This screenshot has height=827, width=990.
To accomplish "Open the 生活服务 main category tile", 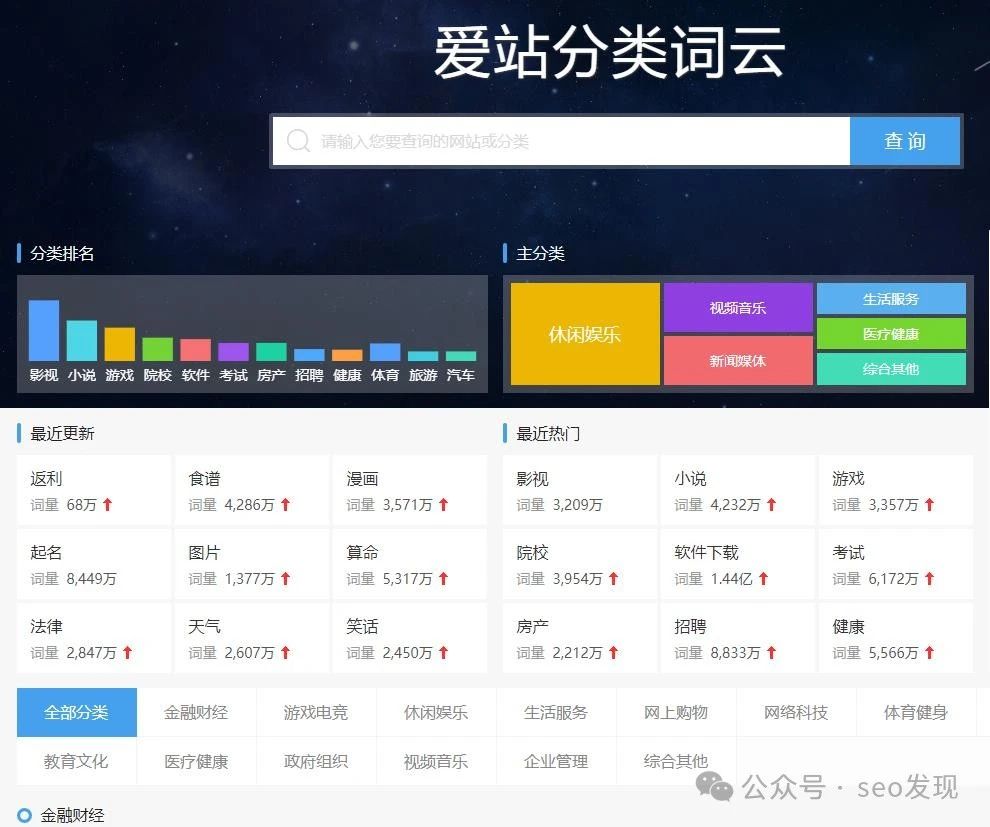I will (891, 299).
